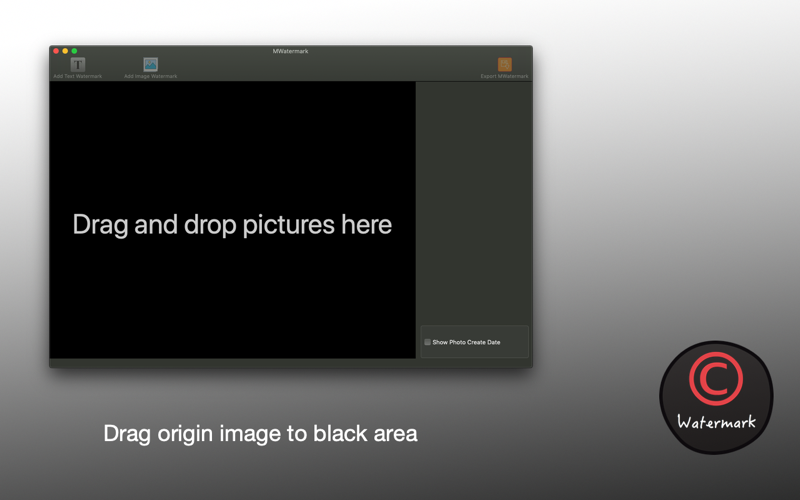Viewport: 800px width, 500px height.
Task: Select the Add Text Watermark T icon
Action: (x=78, y=64)
